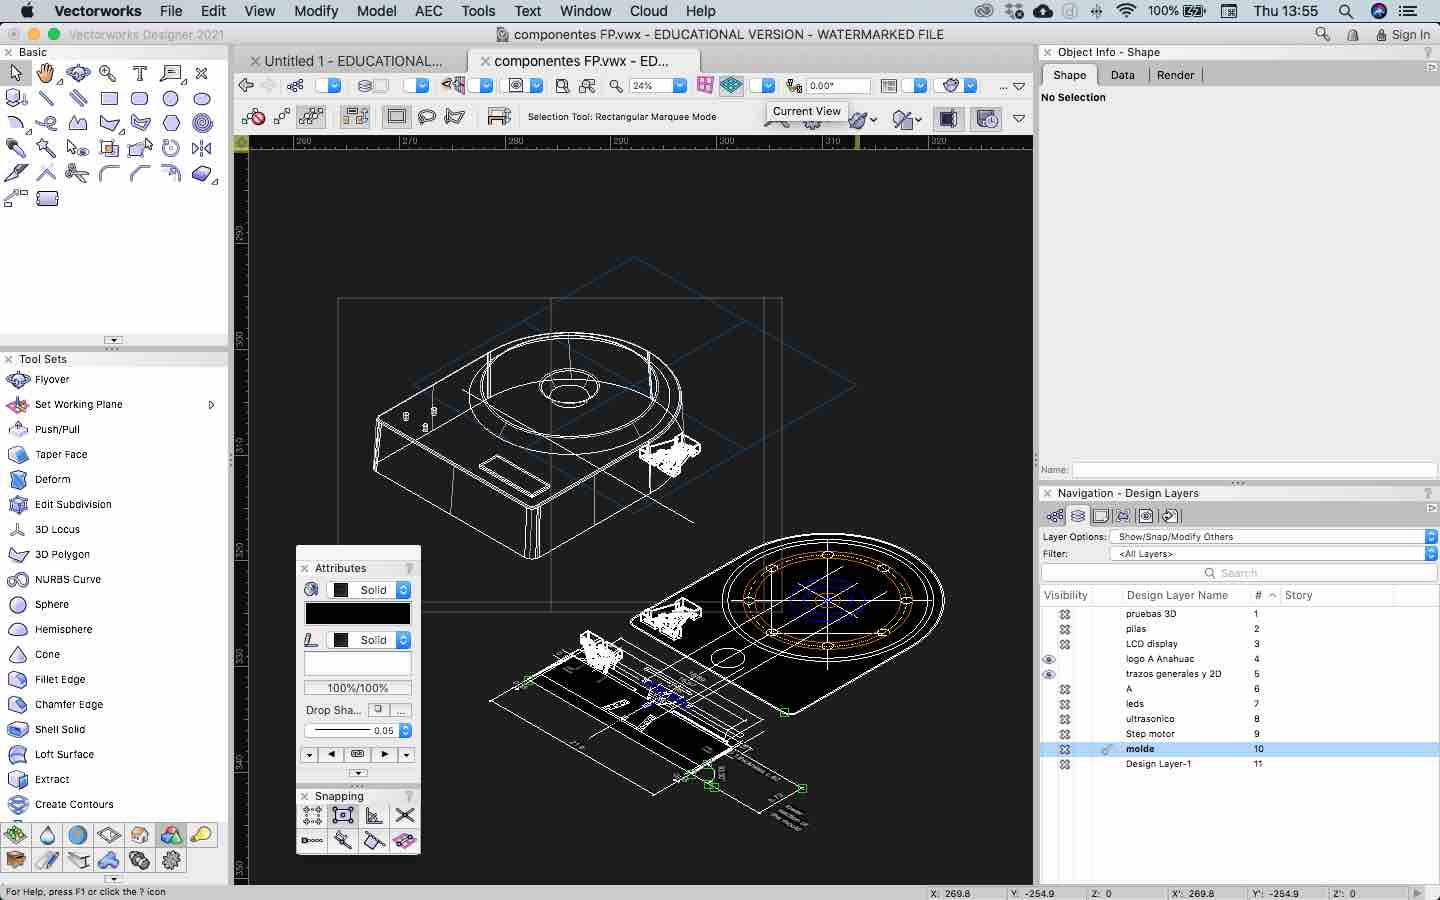The width and height of the screenshot is (1440, 900).
Task: Select the Fillet tool in Basic palette
Action: point(109,173)
